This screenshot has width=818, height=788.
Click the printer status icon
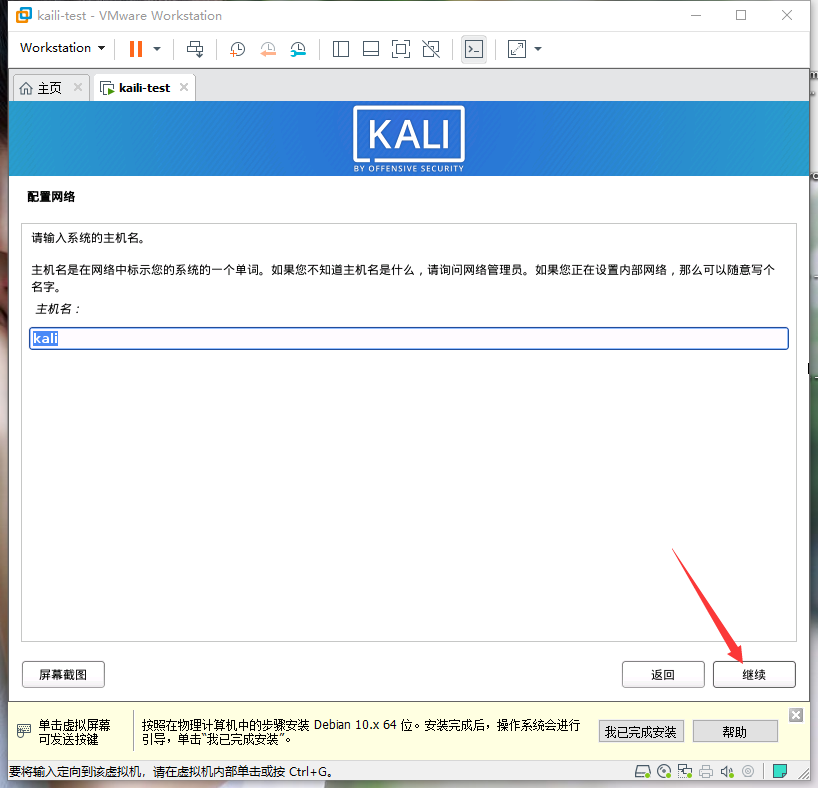click(x=706, y=771)
